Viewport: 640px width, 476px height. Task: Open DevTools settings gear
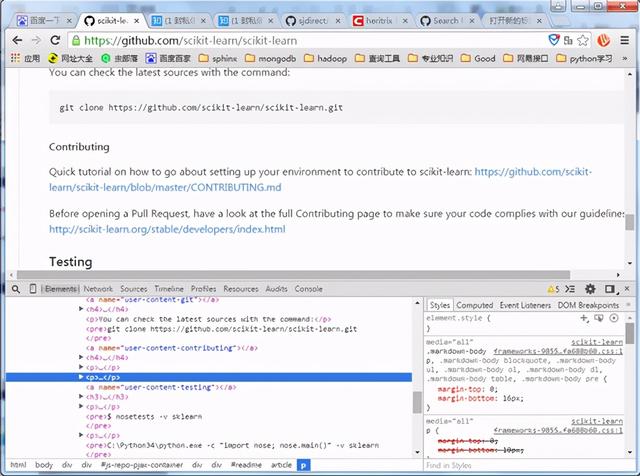coord(590,289)
